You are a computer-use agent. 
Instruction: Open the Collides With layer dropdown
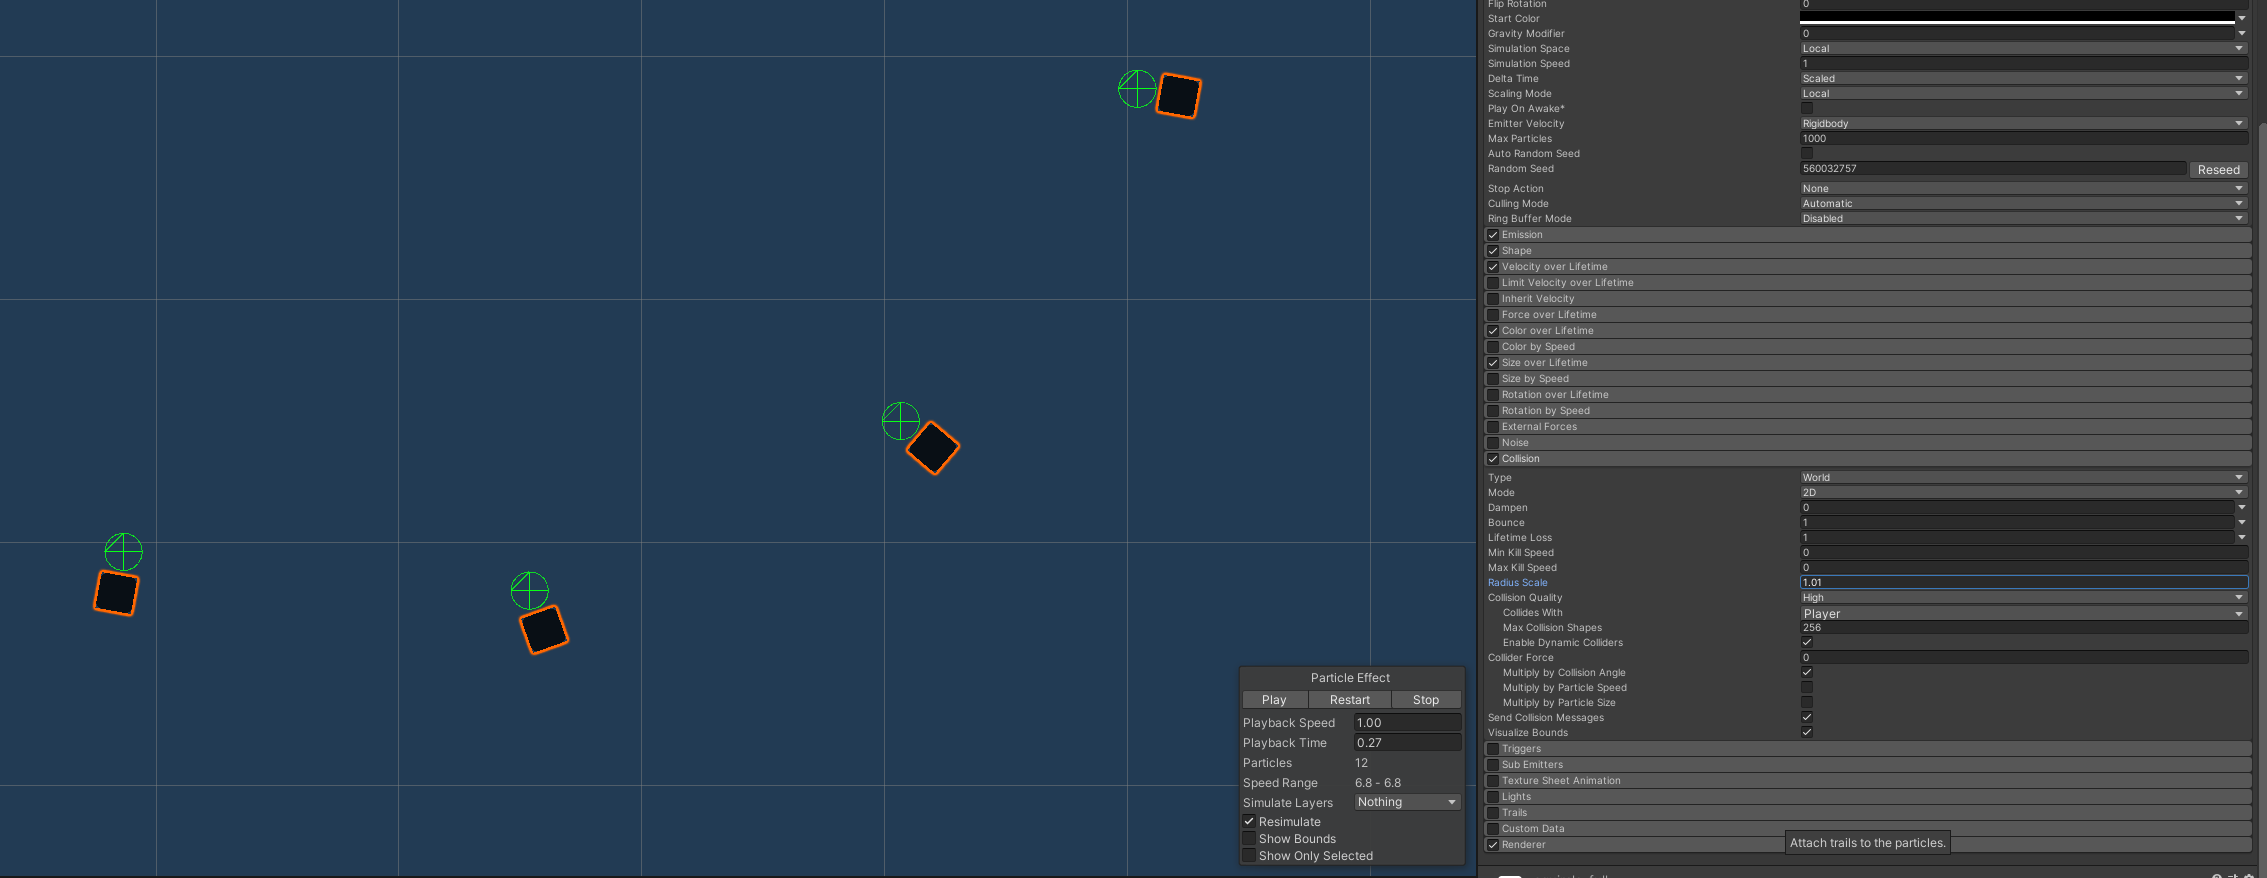2022,613
